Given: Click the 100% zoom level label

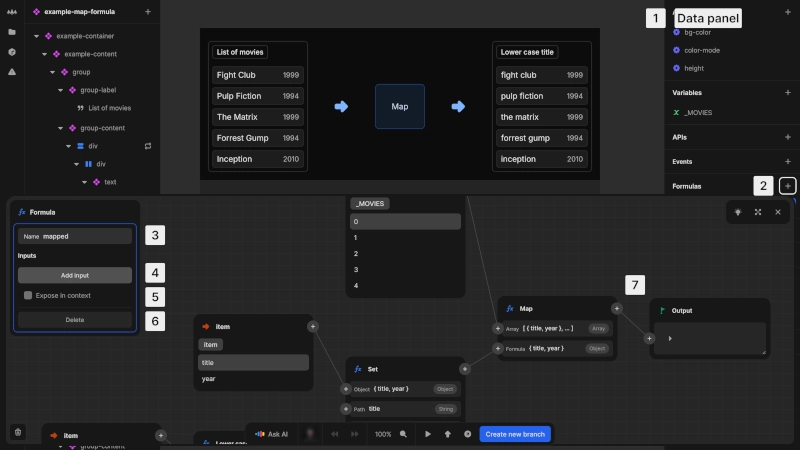Looking at the screenshot, I should click(x=383, y=434).
